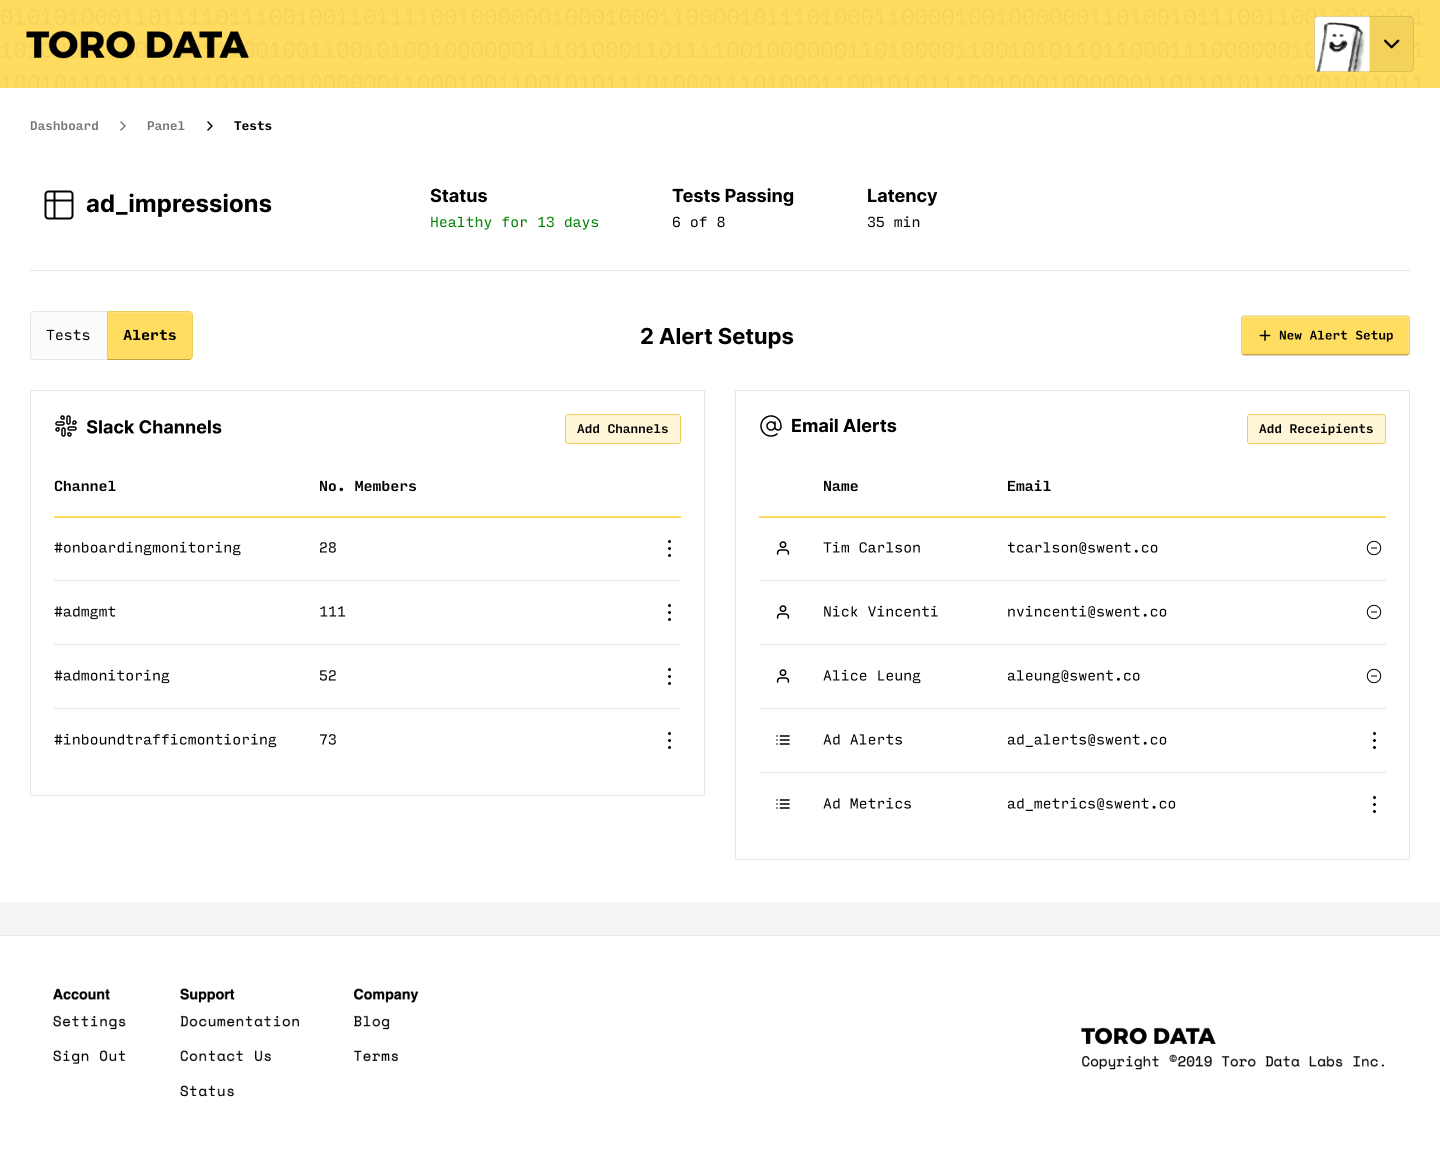Screen dimensions: 1440x1160
Task: Click the ad_alerts@swent.co email
Action: click(x=1087, y=740)
